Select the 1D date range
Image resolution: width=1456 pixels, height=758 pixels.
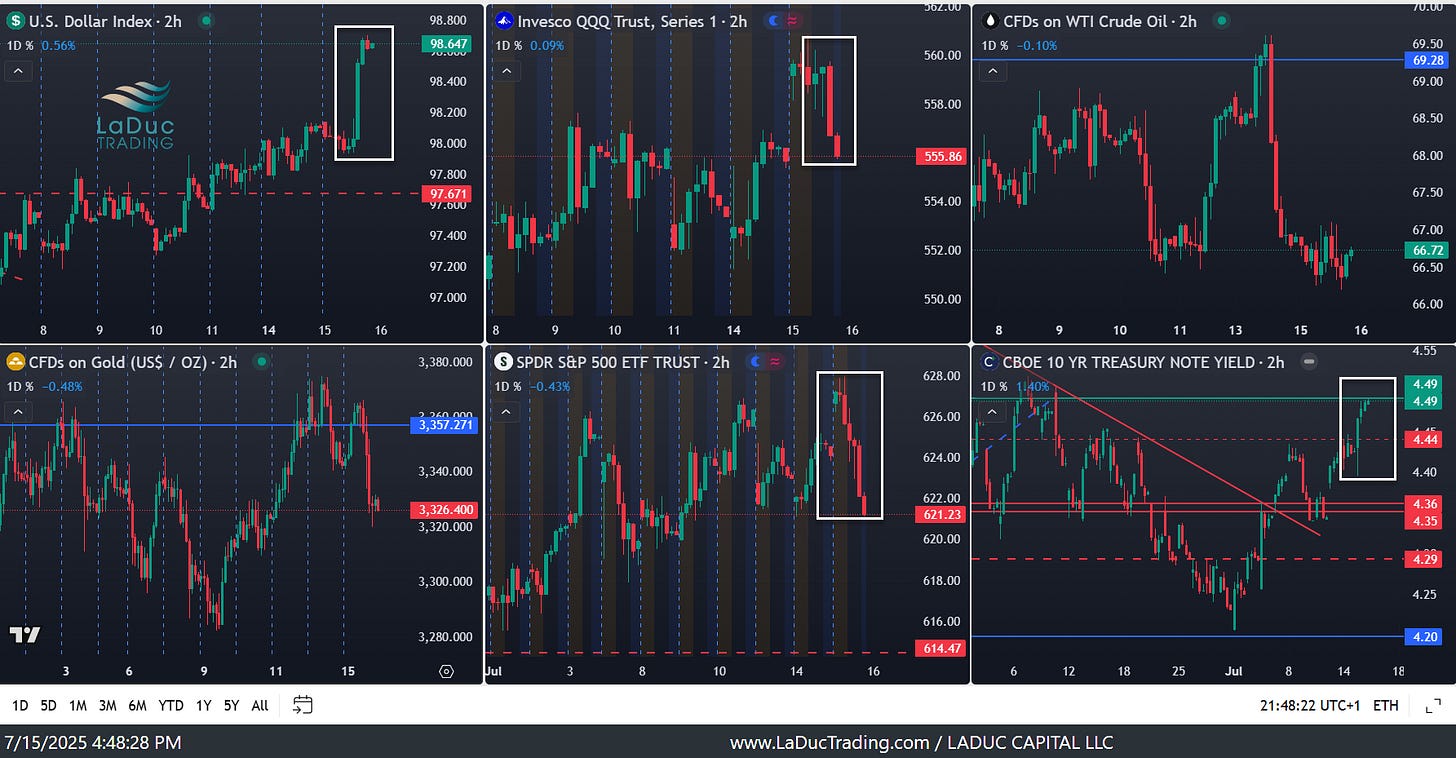[20, 705]
